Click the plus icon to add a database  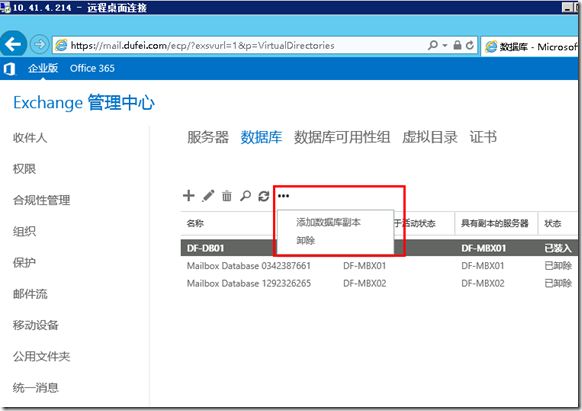pyautogui.click(x=189, y=195)
